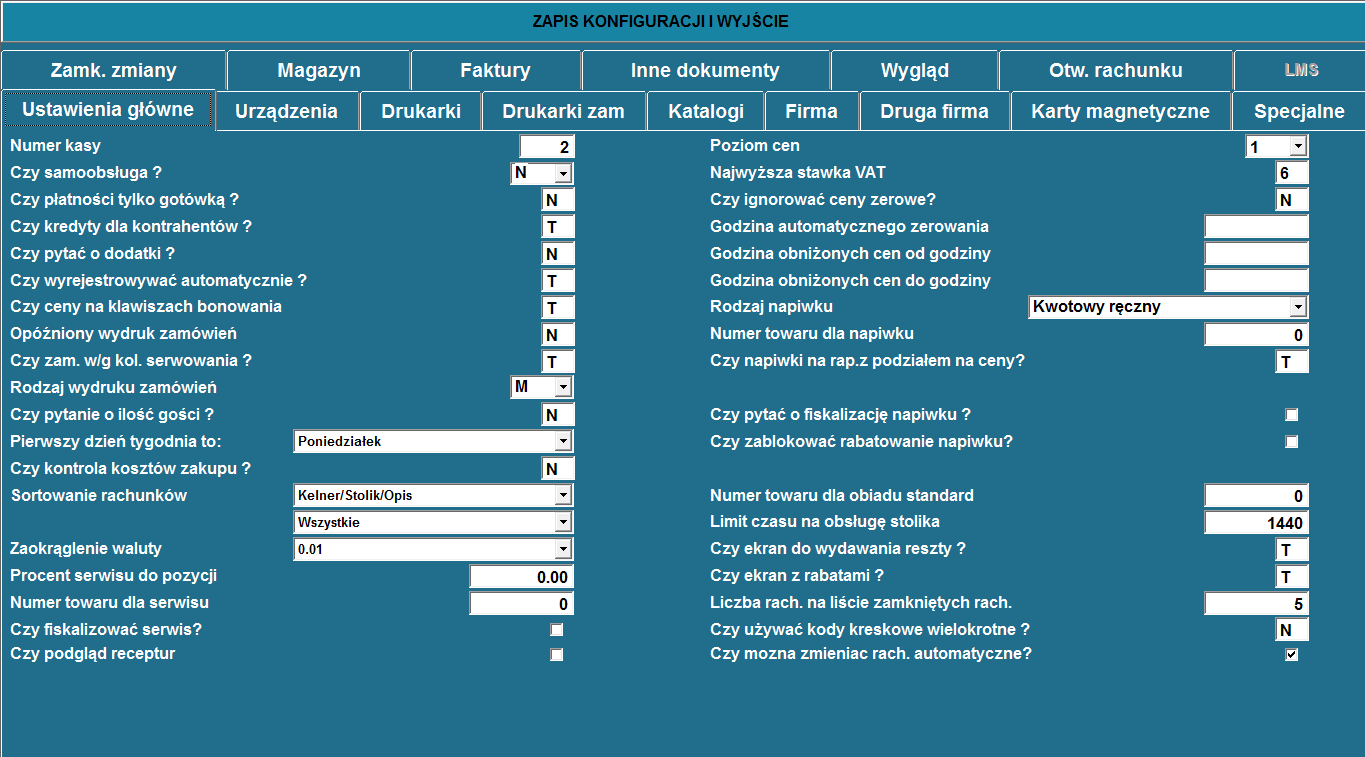The width and height of the screenshot is (1365, 757).
Task: Switch to Zamk. zmiany tab
Action: [x=114, y=70]
